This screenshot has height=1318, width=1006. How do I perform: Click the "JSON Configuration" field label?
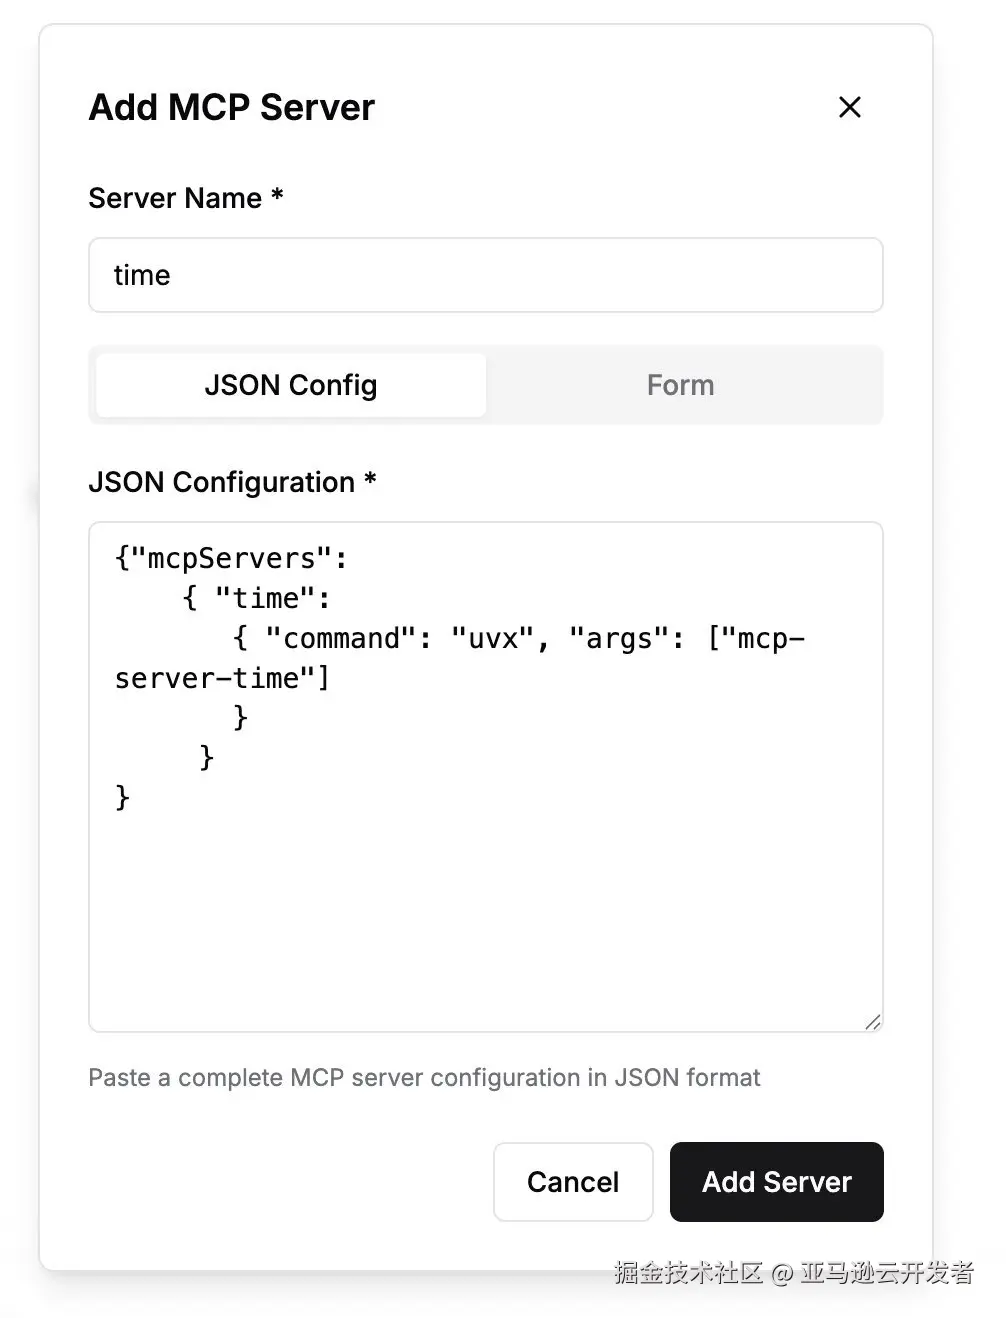coord(221,482)
